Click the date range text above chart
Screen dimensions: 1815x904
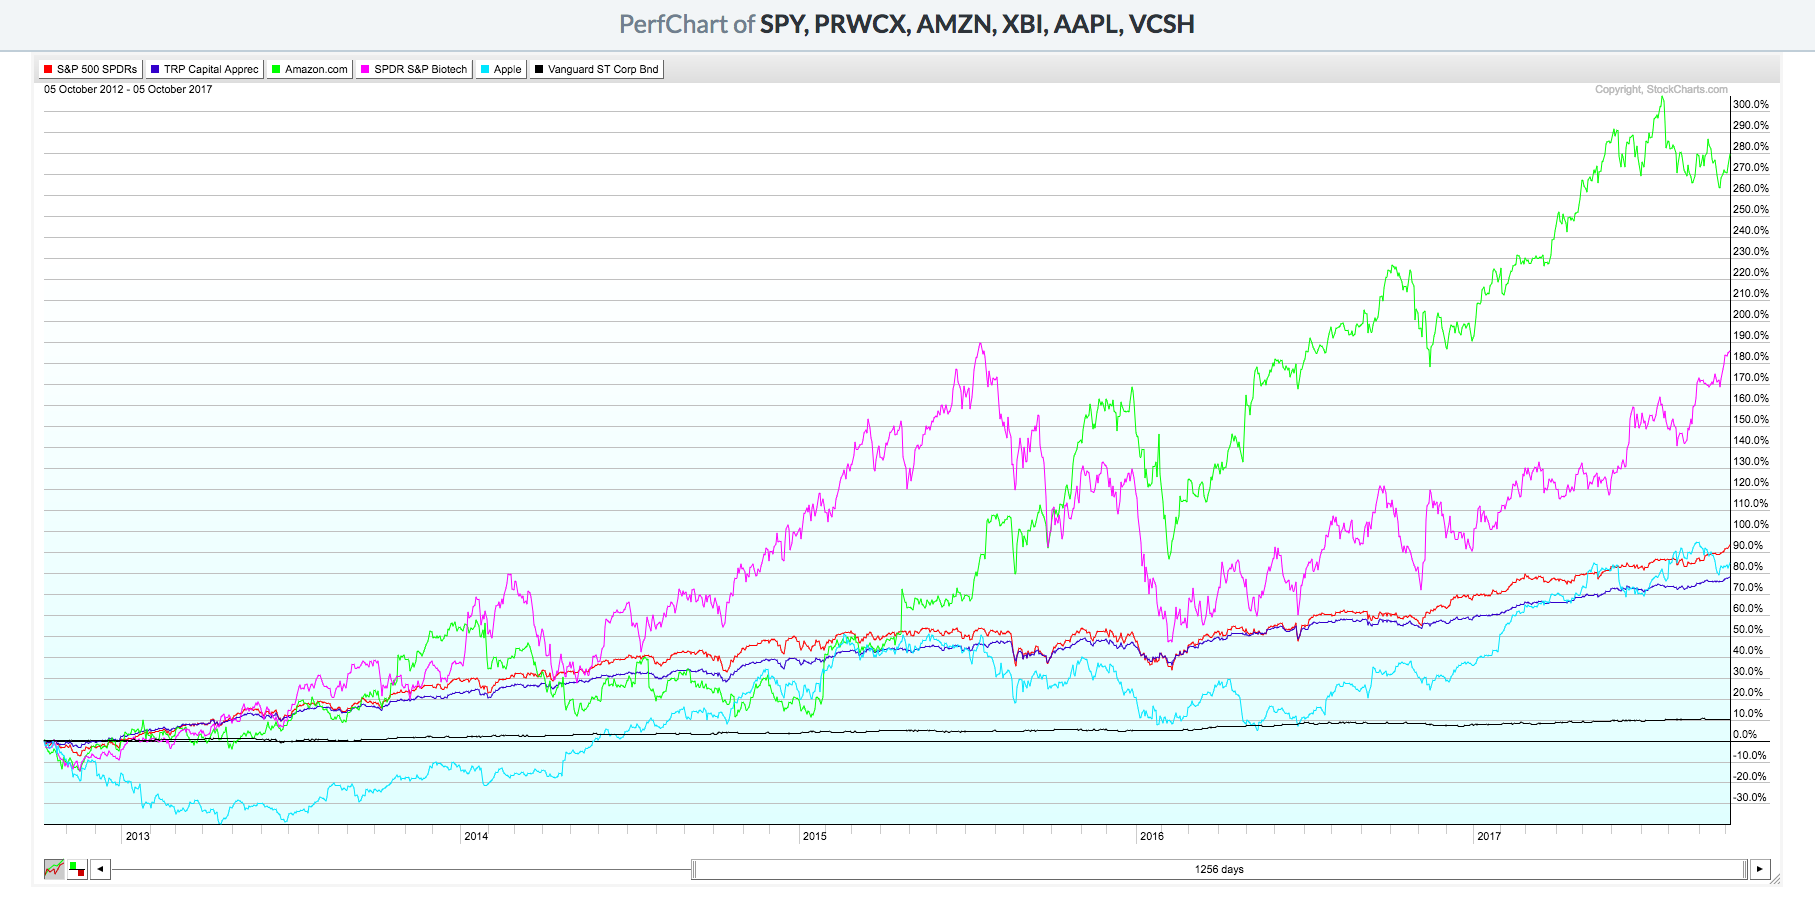[128, 90]
